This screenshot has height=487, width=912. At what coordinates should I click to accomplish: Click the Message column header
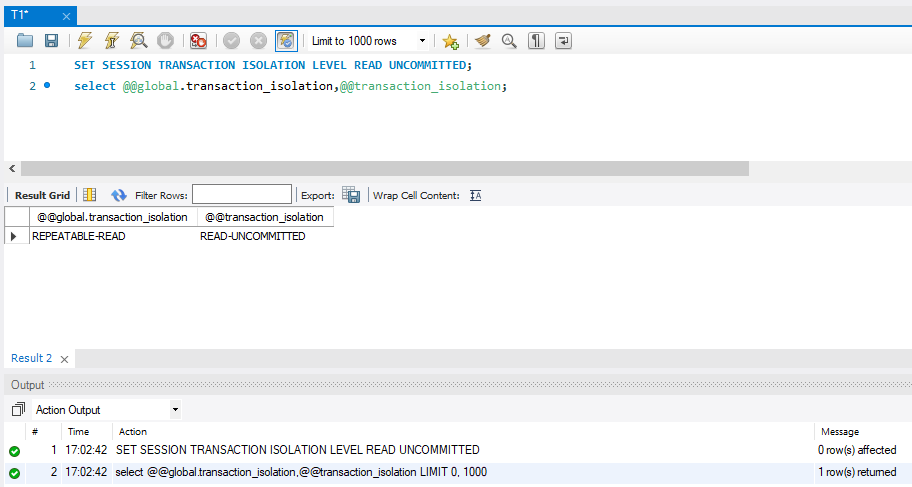pyautogui.click(x=840, y=432)
